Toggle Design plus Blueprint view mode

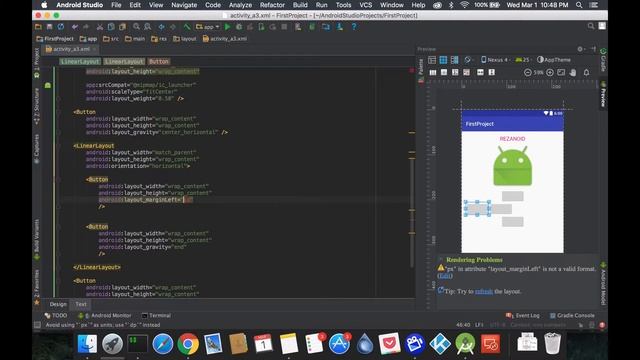pos(454,60)
